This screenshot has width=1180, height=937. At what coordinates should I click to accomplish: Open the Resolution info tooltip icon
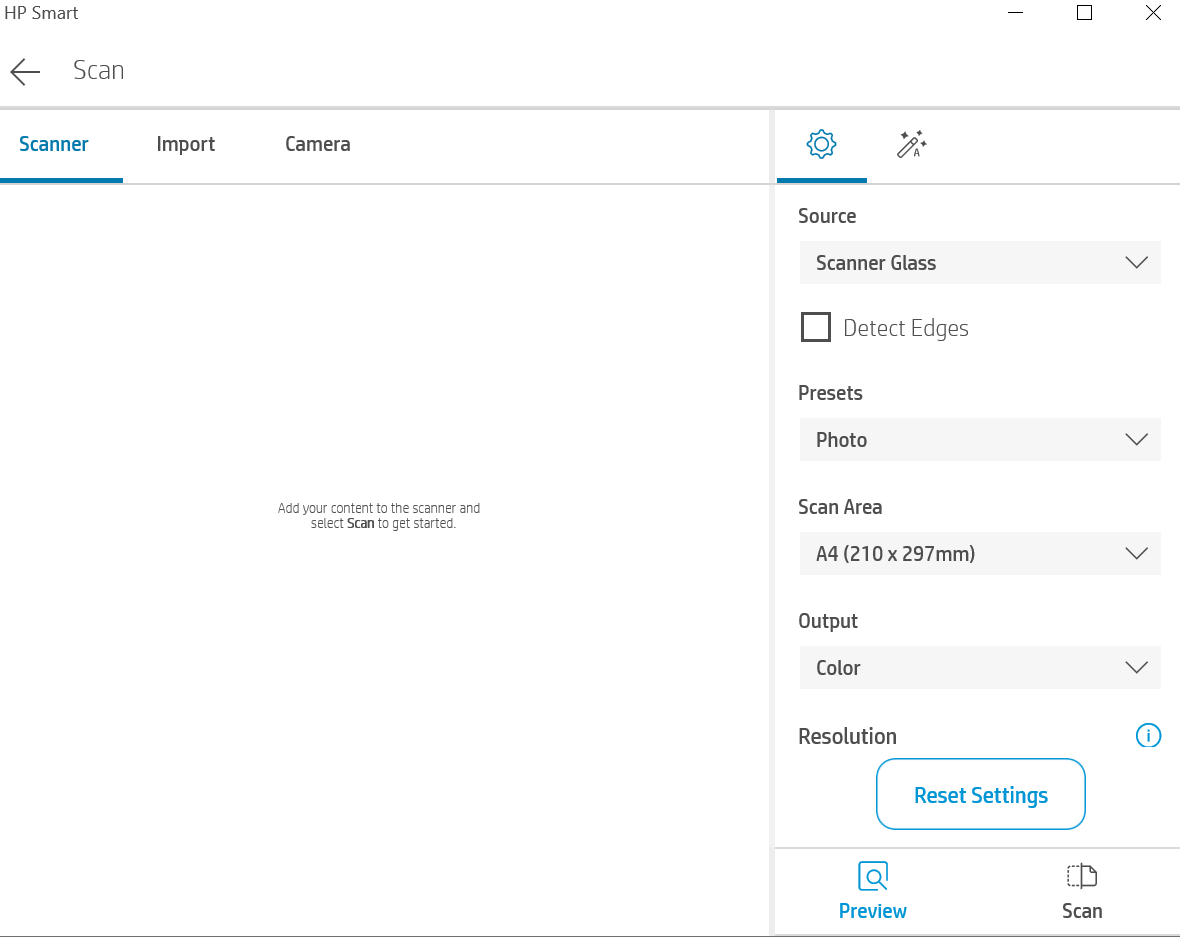[x=1148, y=736]
